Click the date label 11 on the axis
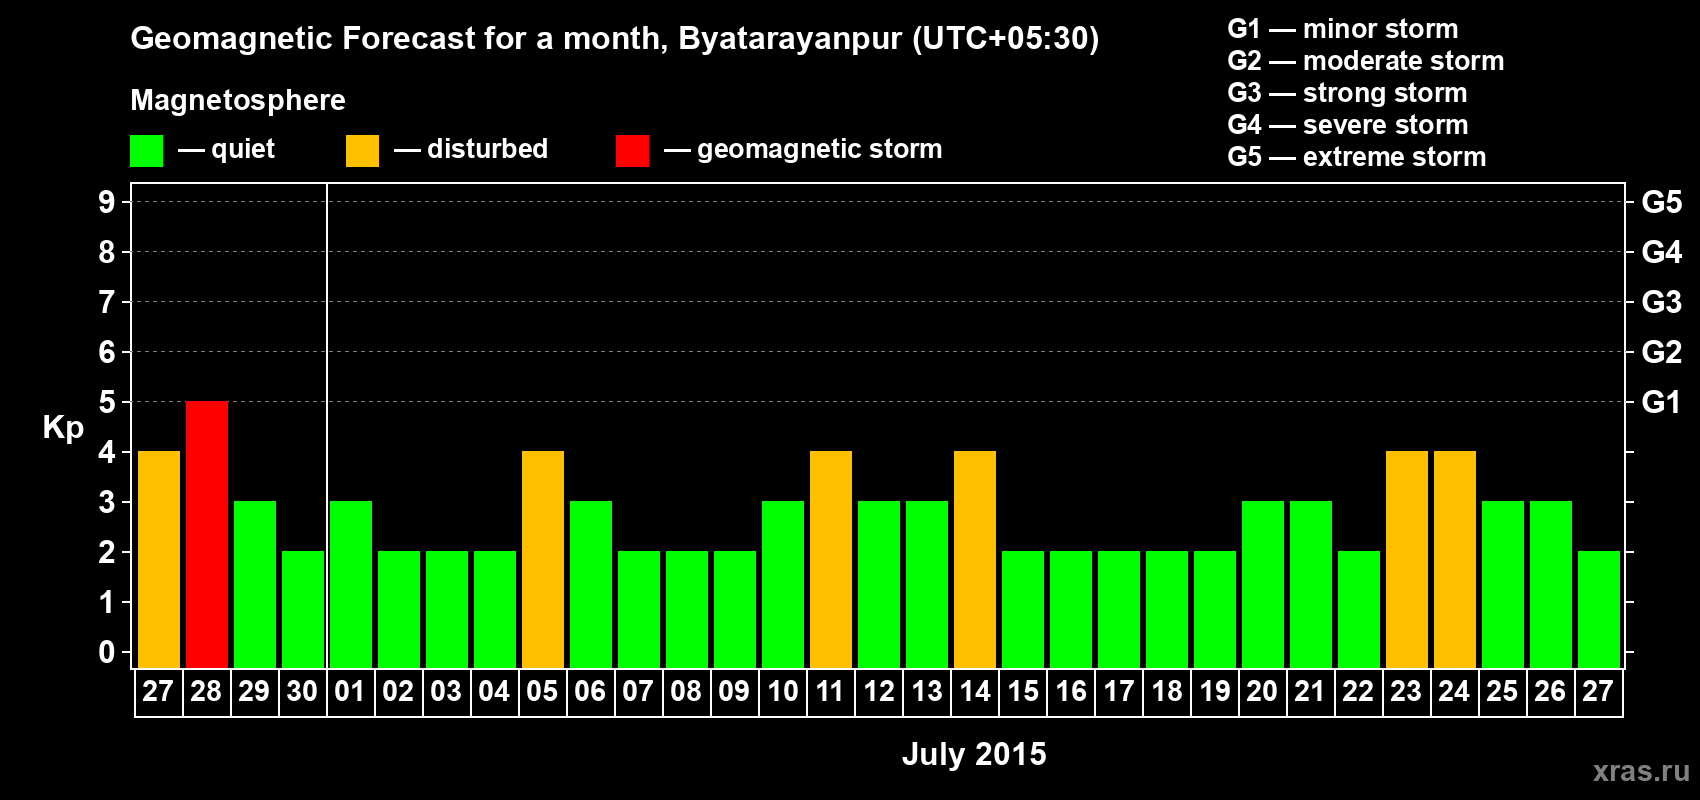Viewport: 1700px width, 800px height. 830,692
